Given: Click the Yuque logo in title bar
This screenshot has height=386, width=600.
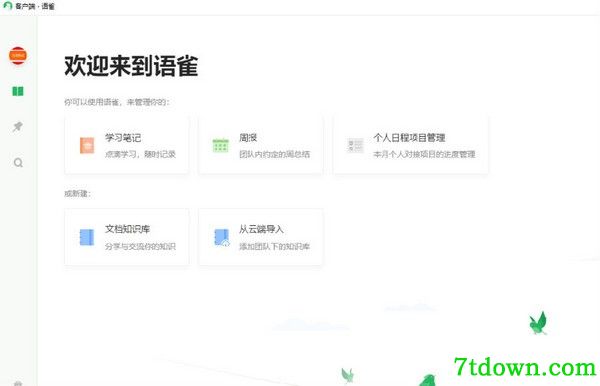Looking at the screenshot, I should click(7, 6).
